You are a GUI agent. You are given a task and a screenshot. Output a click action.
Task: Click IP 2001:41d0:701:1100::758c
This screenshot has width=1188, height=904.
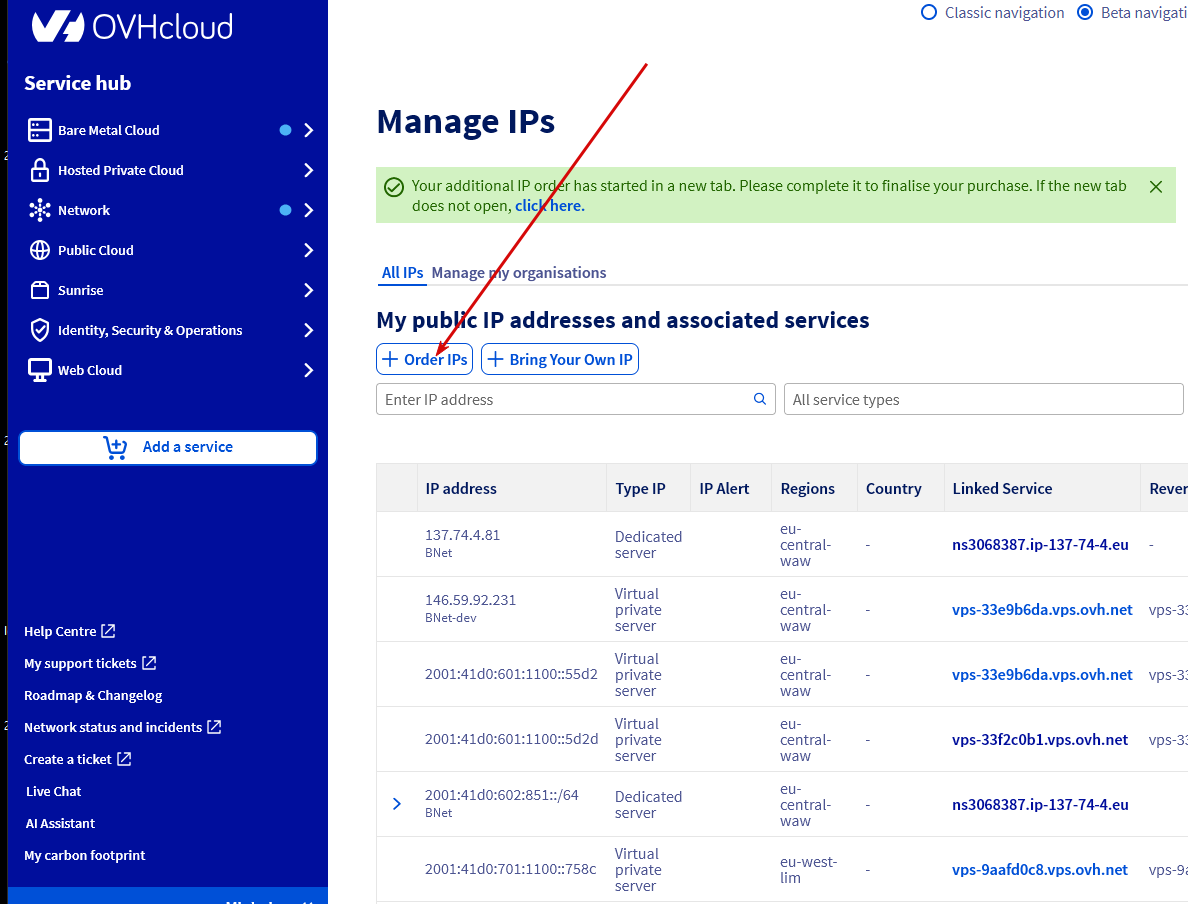coord(511,869)
